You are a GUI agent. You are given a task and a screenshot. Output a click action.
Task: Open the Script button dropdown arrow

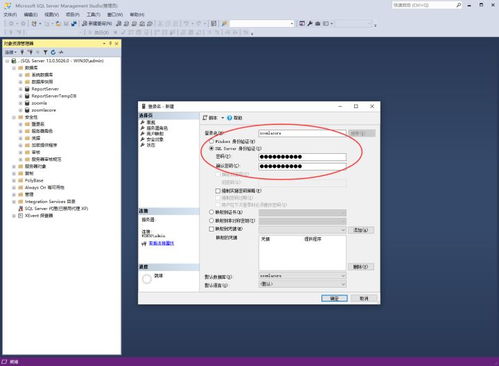pos(223,118)
